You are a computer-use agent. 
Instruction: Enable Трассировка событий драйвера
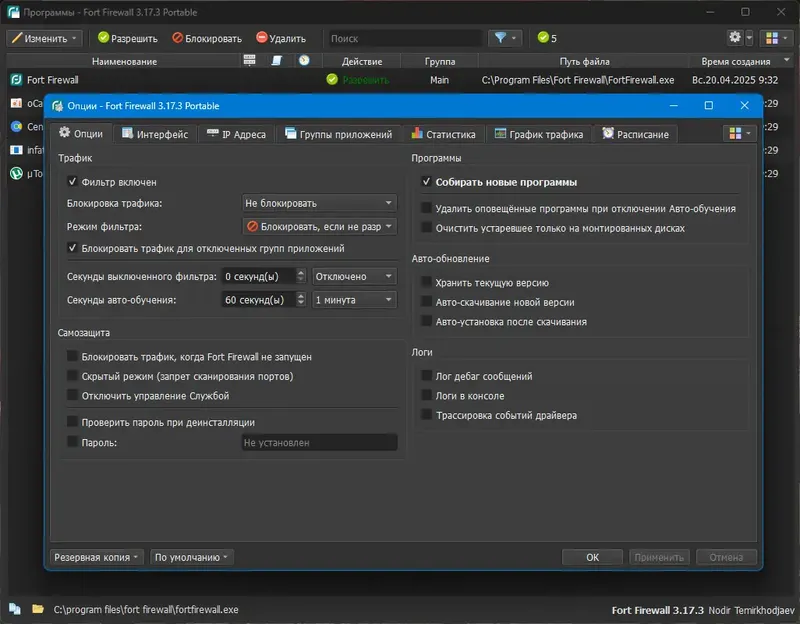[426, 415]
